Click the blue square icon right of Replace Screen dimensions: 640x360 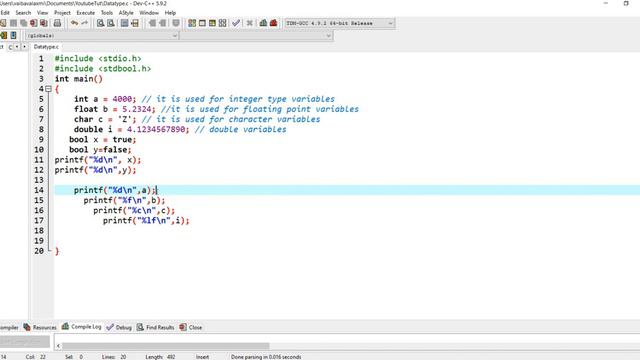[124, 23]
